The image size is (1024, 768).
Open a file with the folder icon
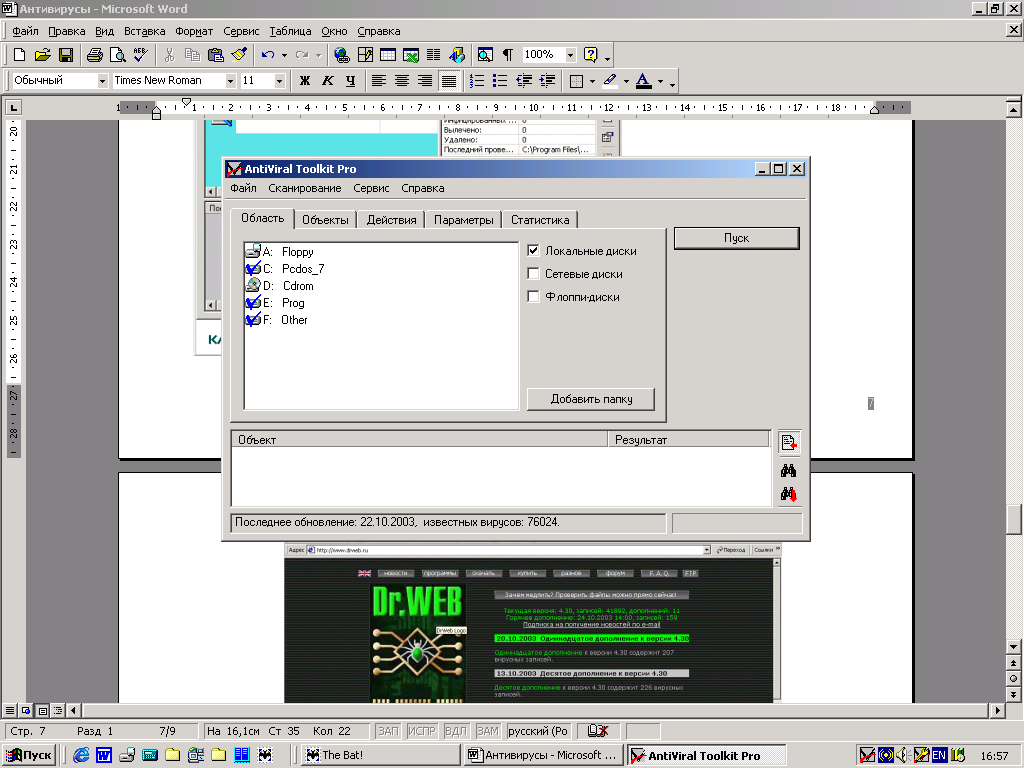42,55
